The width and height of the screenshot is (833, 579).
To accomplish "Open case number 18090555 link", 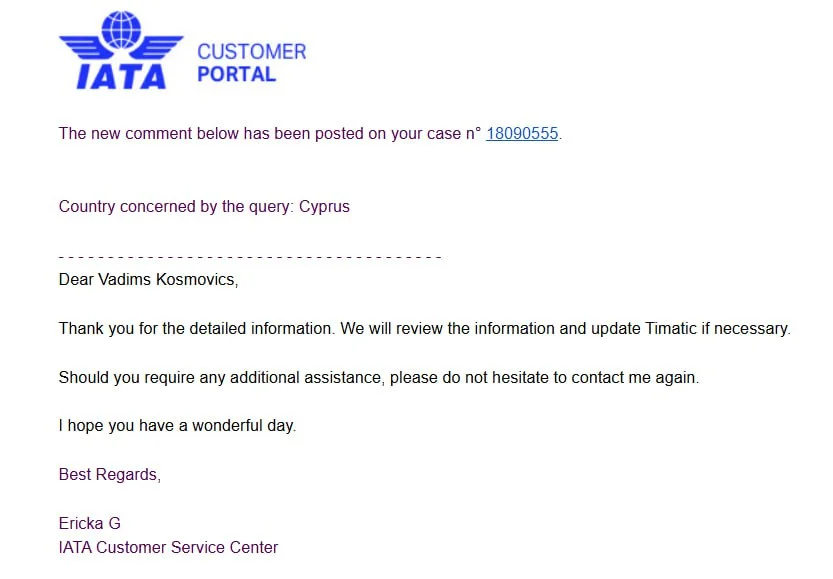I will pyautogui.click(x=521, y=134).
